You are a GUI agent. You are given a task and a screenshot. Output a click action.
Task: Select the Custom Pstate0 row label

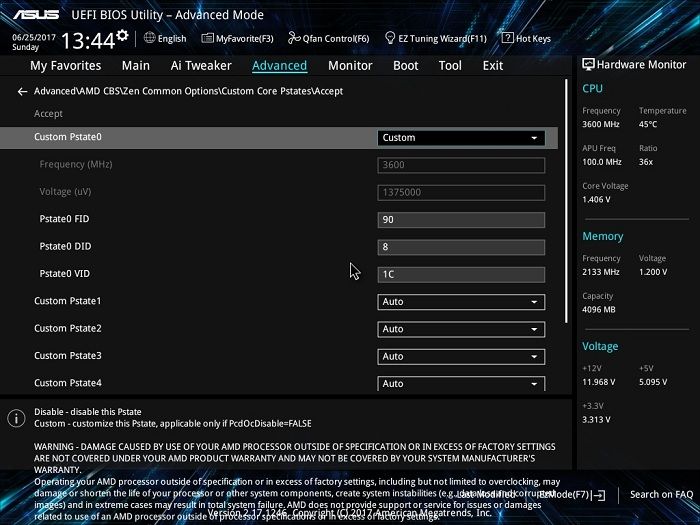tap(68, 137)
